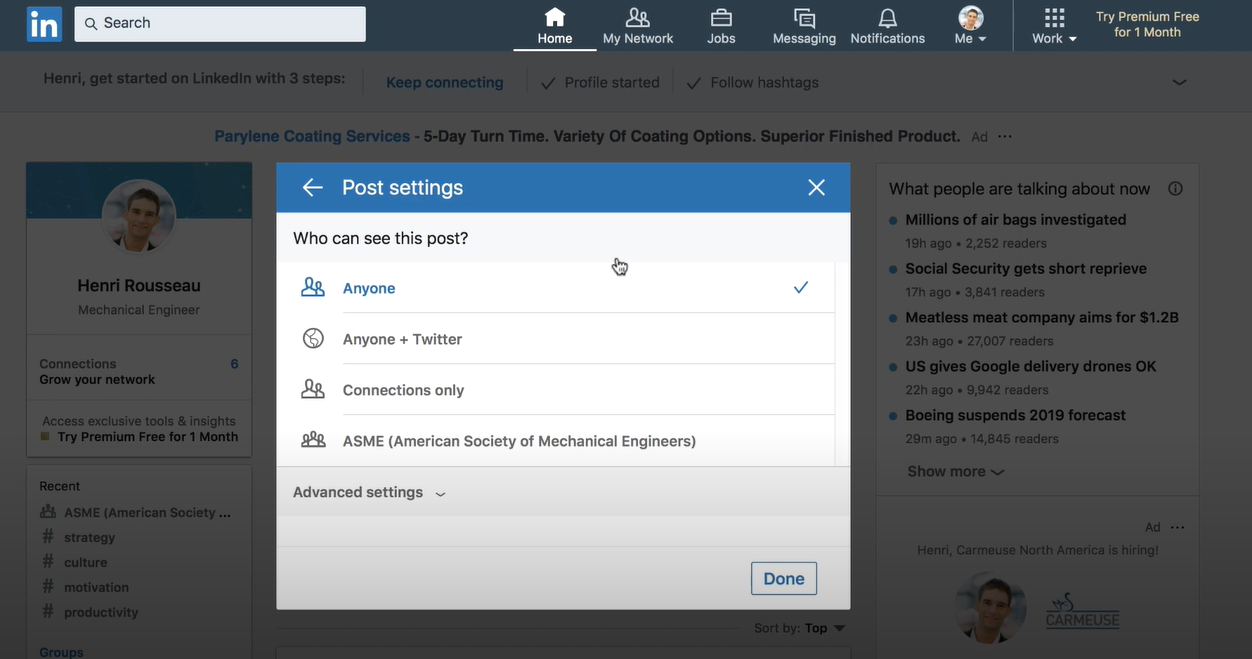The height and width of the screenshot is (659, 1252).
Task: Click the Me profile avatar
Action: tap(970, 17)
